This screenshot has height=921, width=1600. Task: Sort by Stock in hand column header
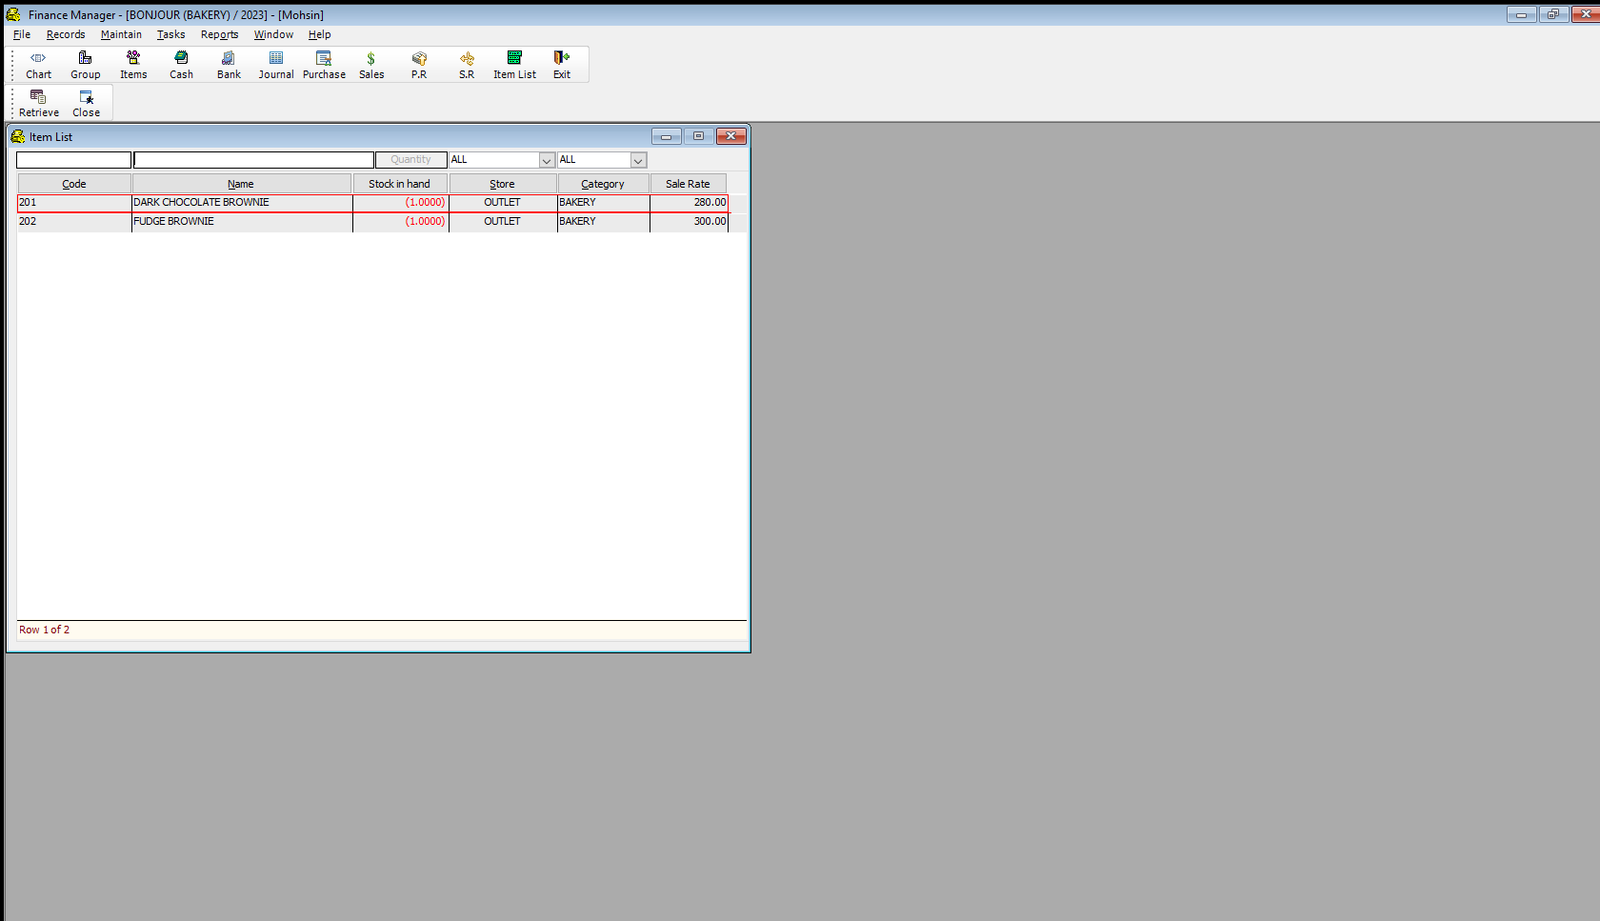pos(399,184)
